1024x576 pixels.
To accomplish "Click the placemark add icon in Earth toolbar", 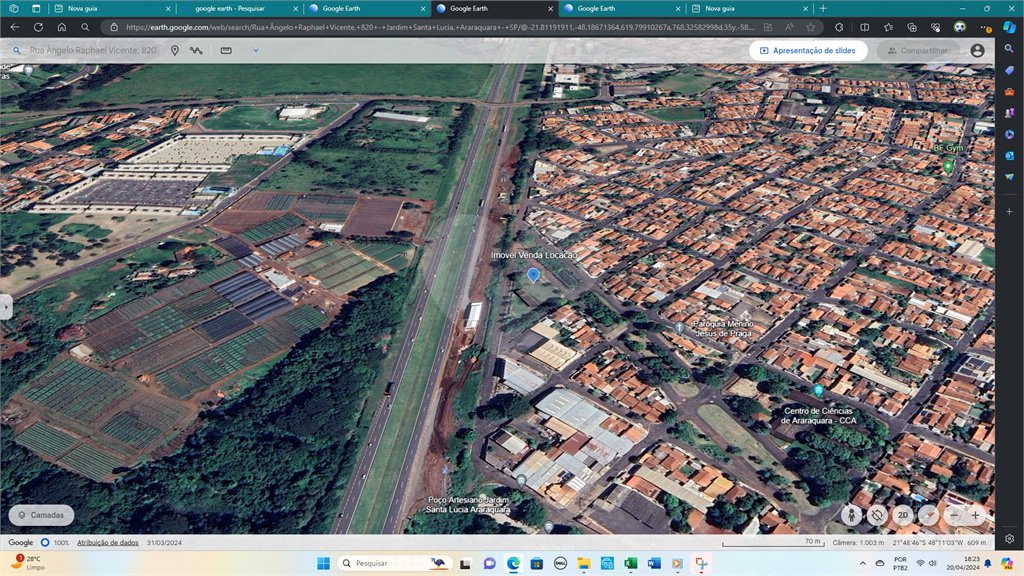I will click(174, 50).
